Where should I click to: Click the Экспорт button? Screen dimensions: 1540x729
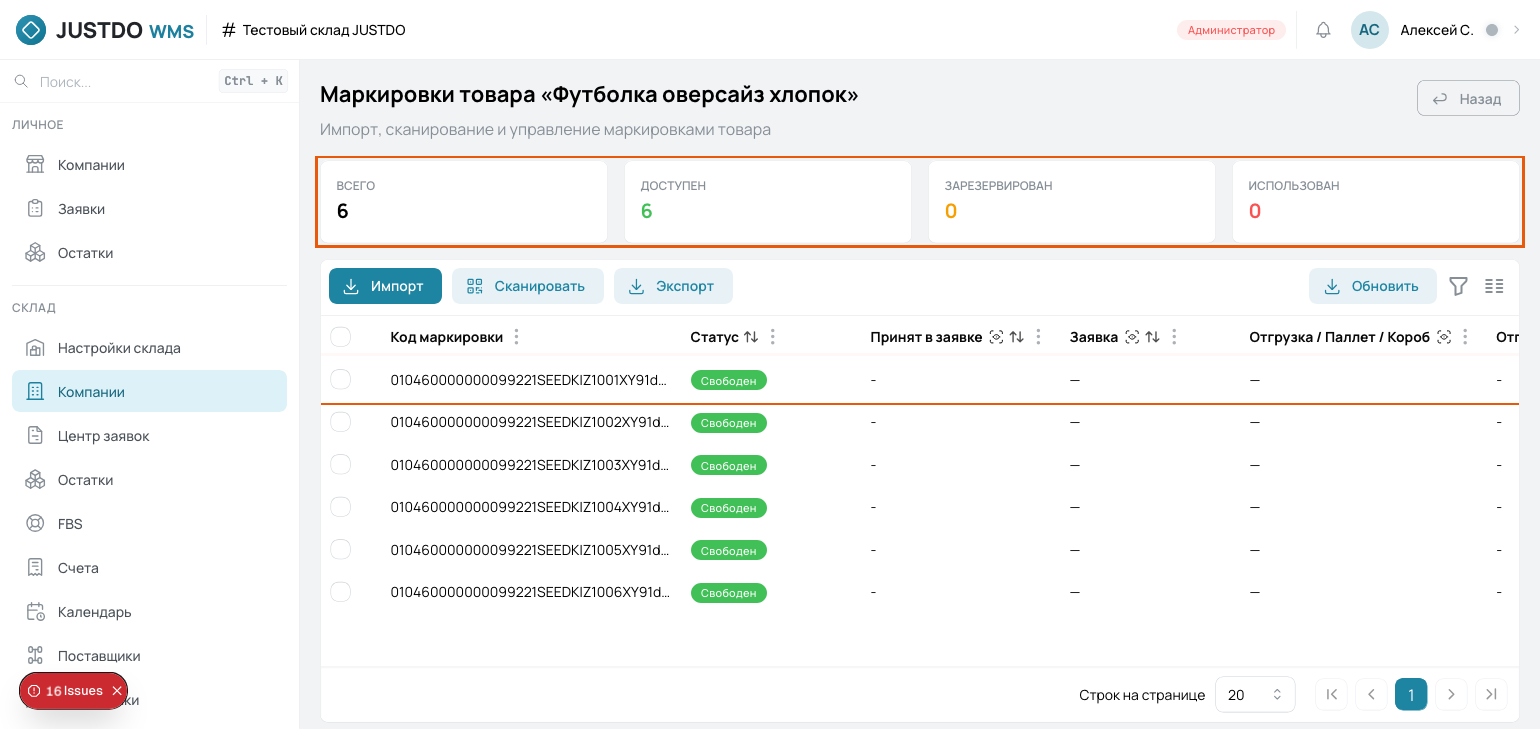click(673, 286)
